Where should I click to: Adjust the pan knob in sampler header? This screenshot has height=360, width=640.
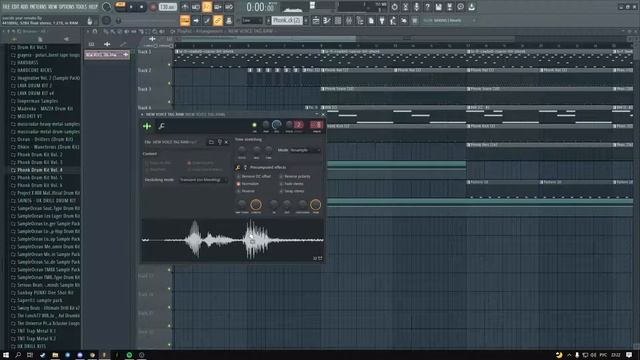pos(266,124)
